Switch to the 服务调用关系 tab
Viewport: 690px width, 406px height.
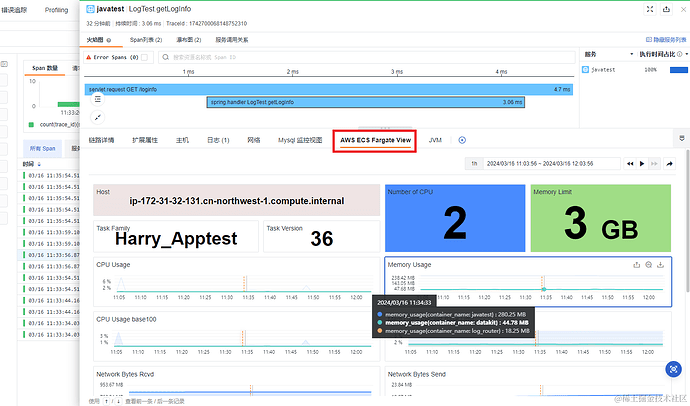[x=232, y=40]
